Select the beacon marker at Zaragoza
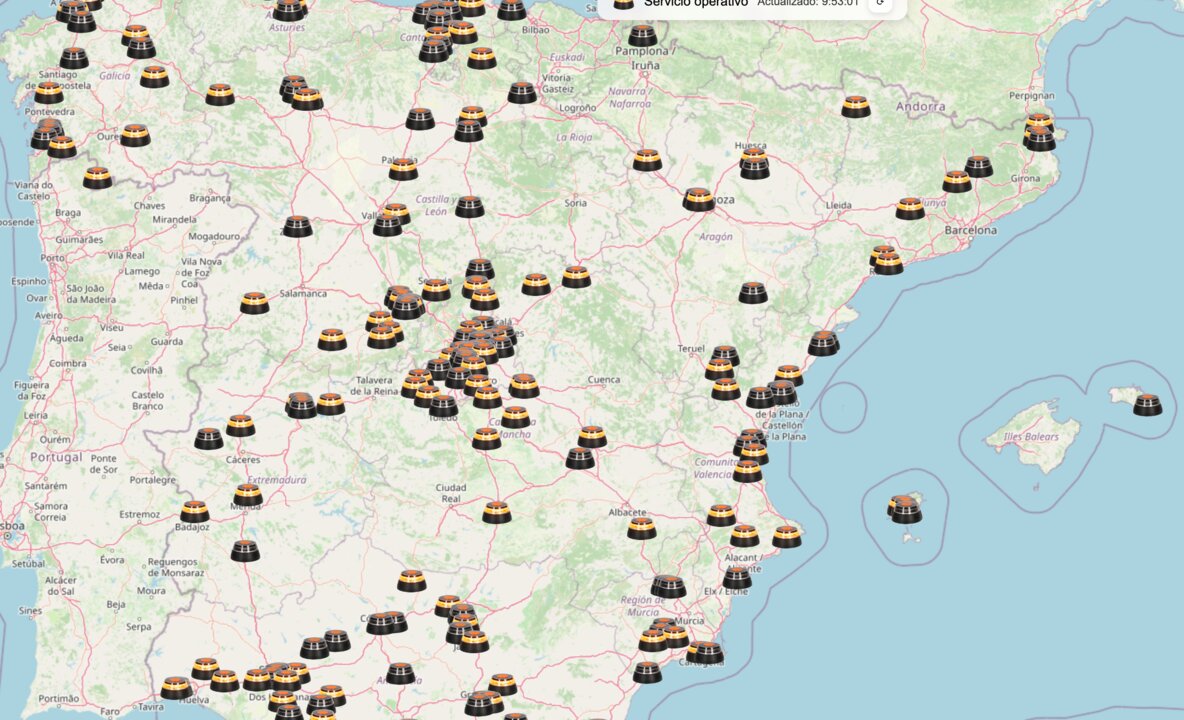The height and width of the screenshot is (720, 1184). (x=698, y=199)
